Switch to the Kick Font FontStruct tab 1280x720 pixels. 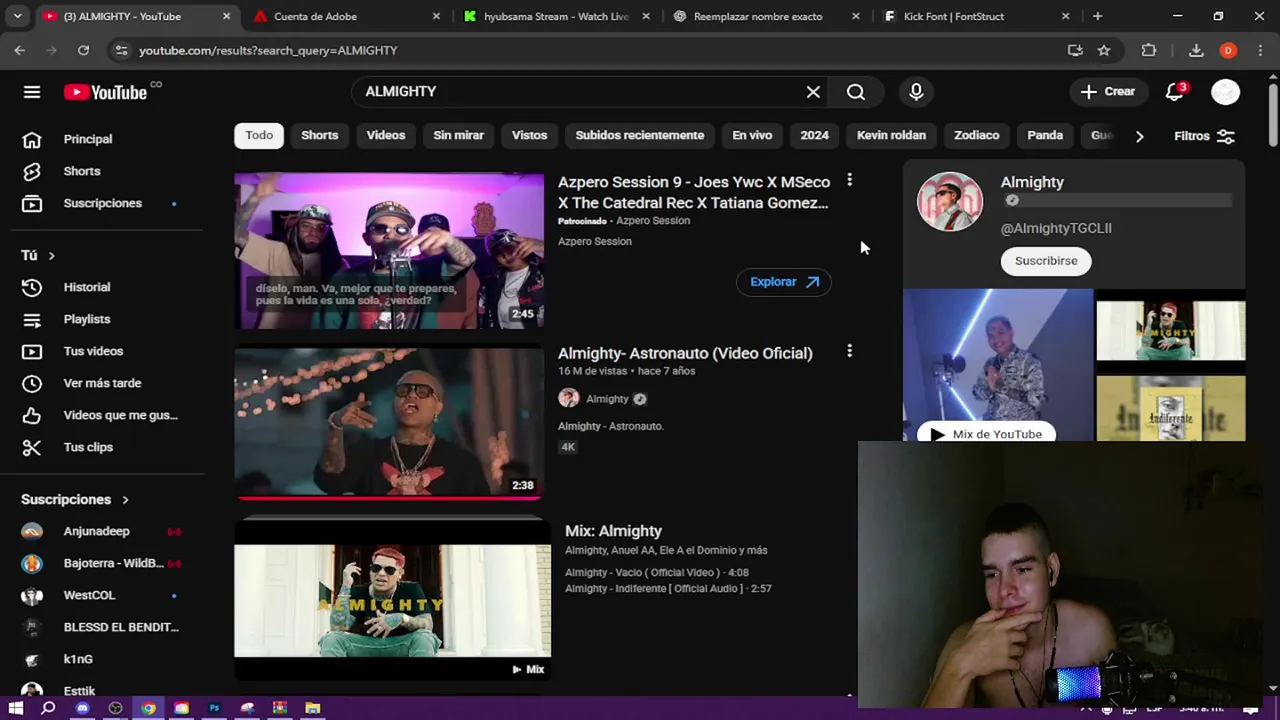[975, 16]
